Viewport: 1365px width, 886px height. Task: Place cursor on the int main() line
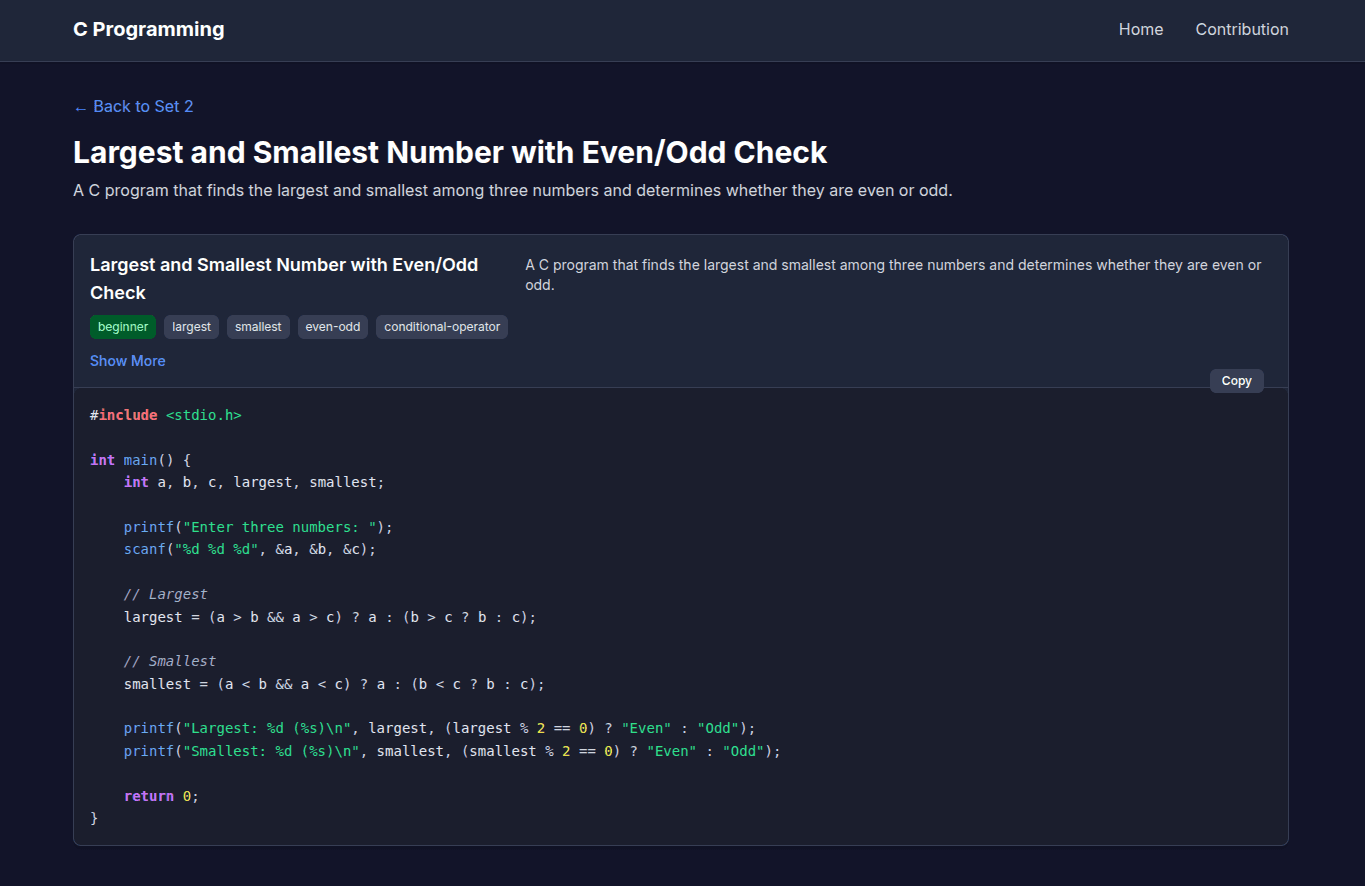point(140,460)
